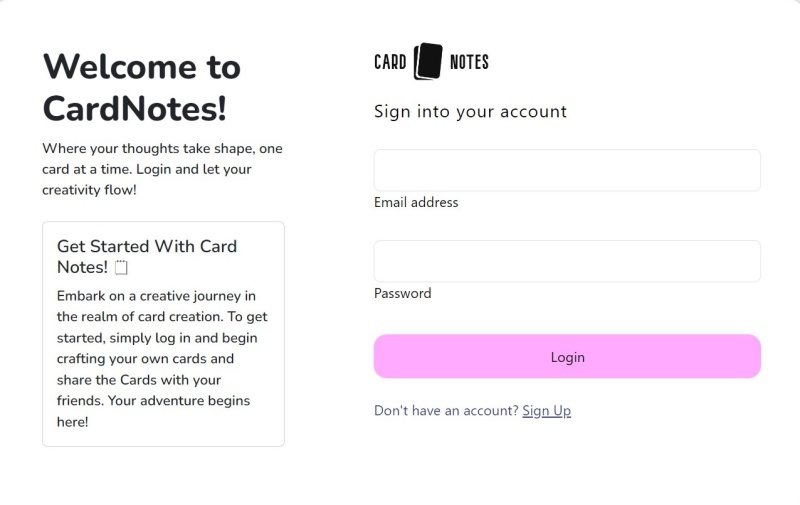Viewport: 800px width, 505px height.
Task: Click the "Embark on a creative journey" line
Action: pos(156,296)
